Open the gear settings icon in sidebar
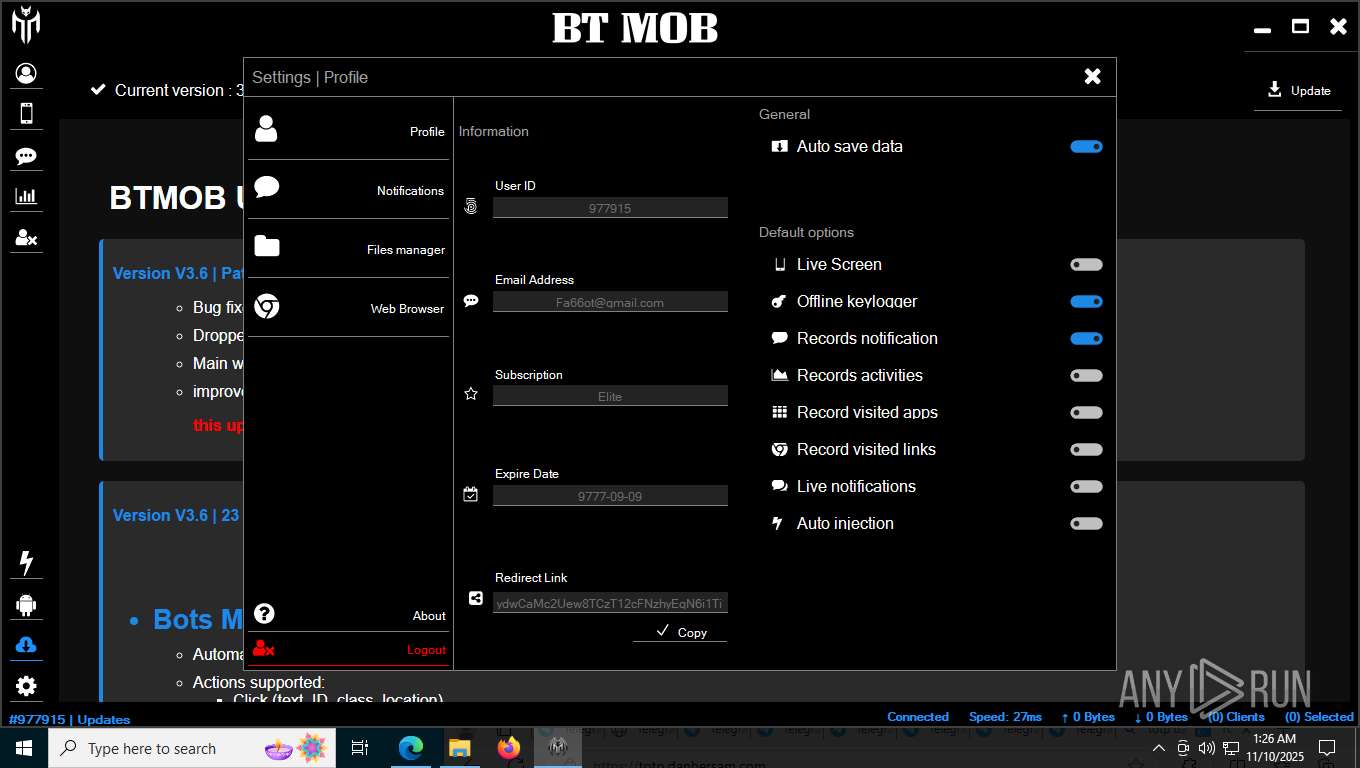This screenshot has height=768, width=1360. pos(26,686)
